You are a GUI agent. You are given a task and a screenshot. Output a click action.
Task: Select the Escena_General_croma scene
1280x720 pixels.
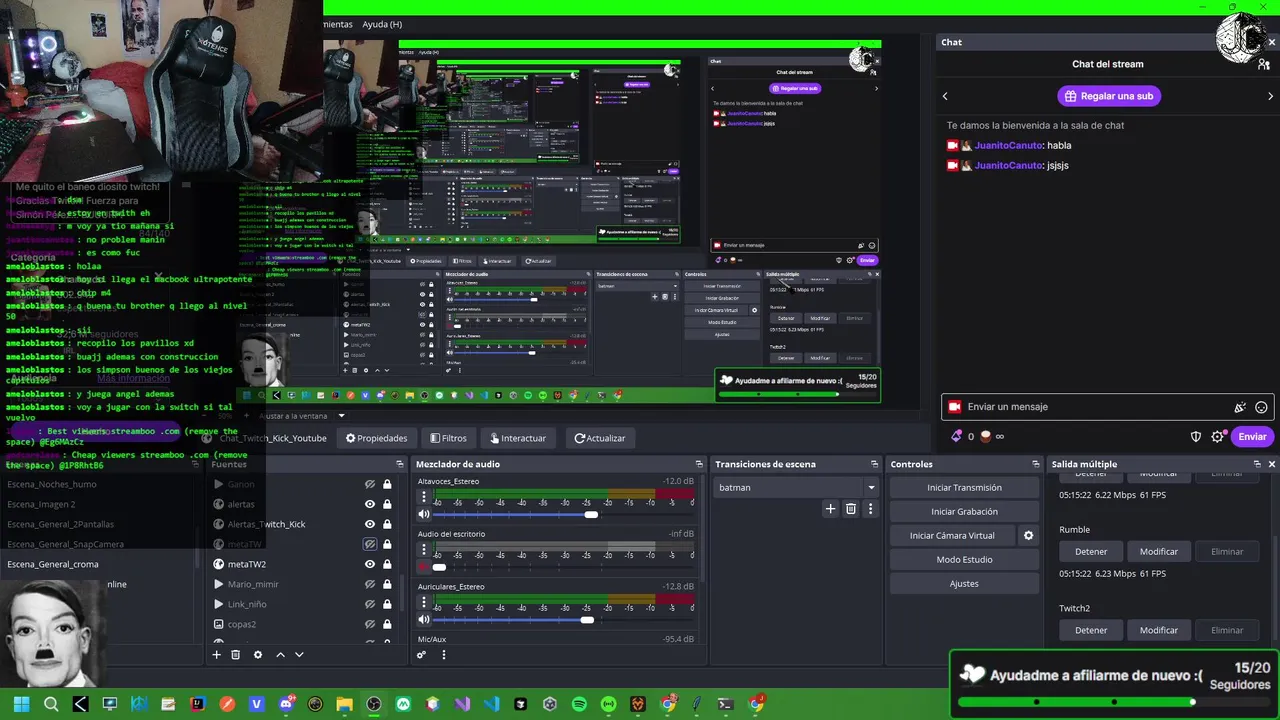click(x=53, y=564)
